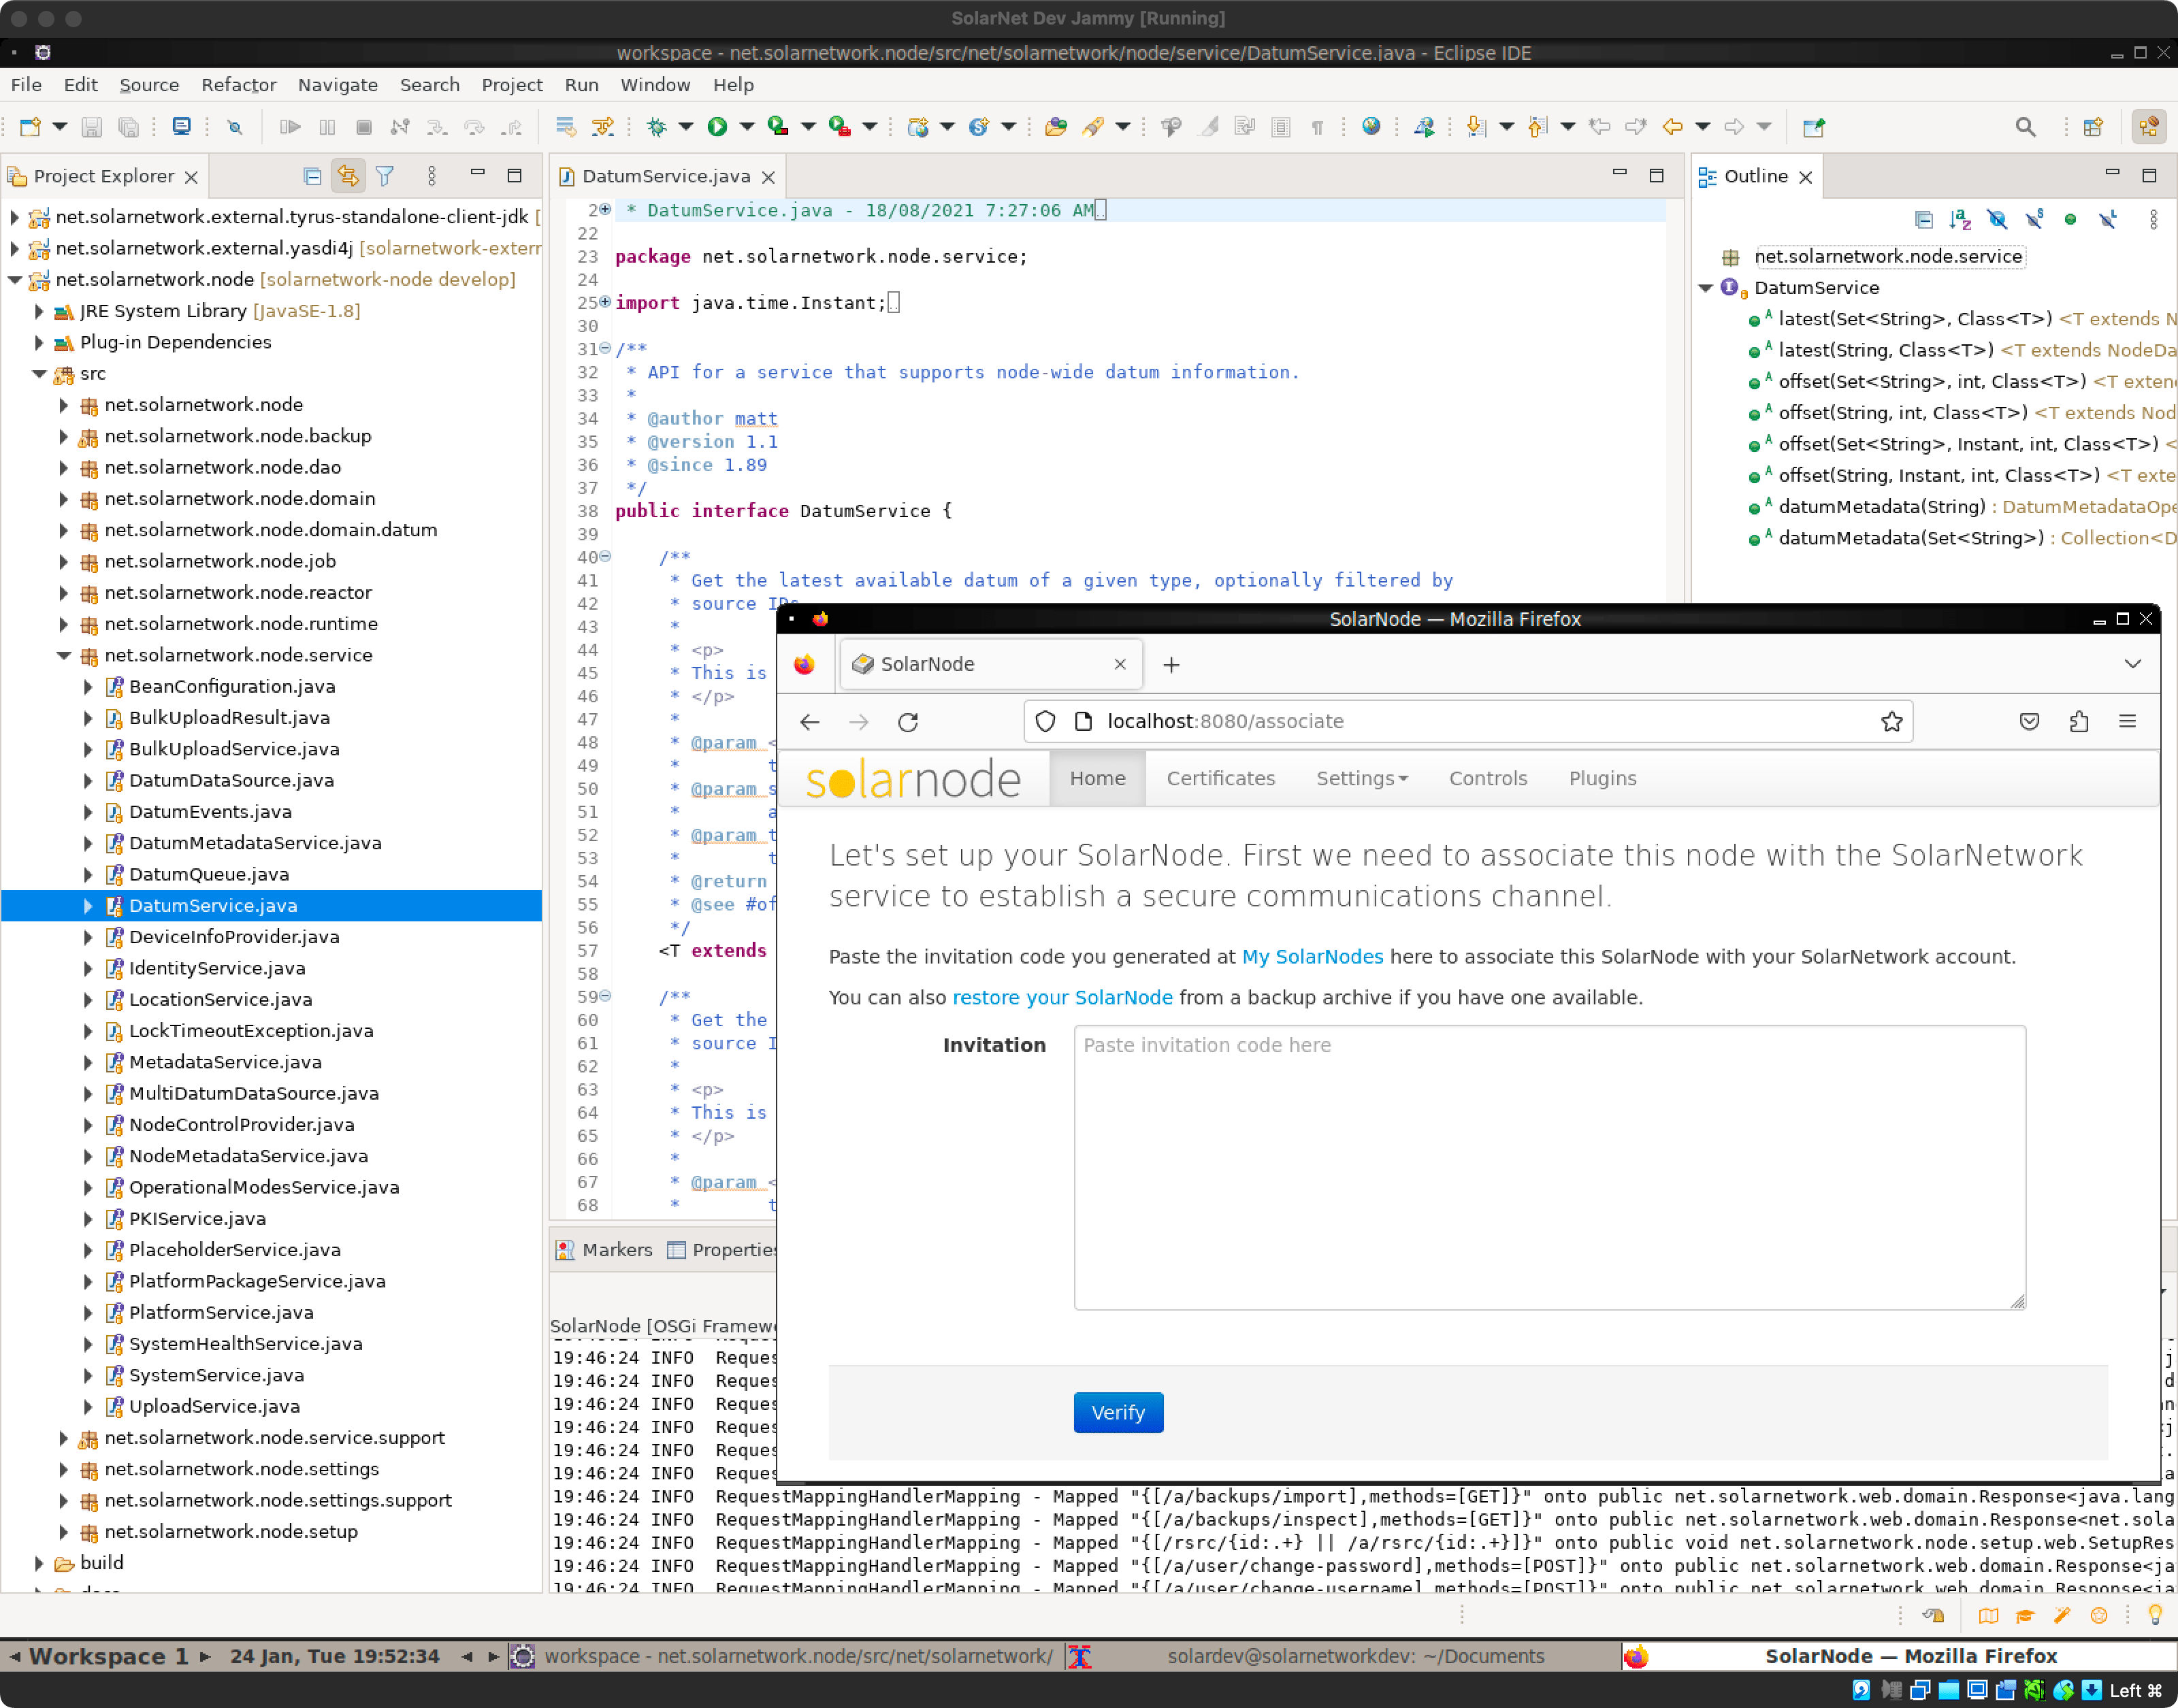Click inside the Invitation code text area

tap(1549, 1167)
